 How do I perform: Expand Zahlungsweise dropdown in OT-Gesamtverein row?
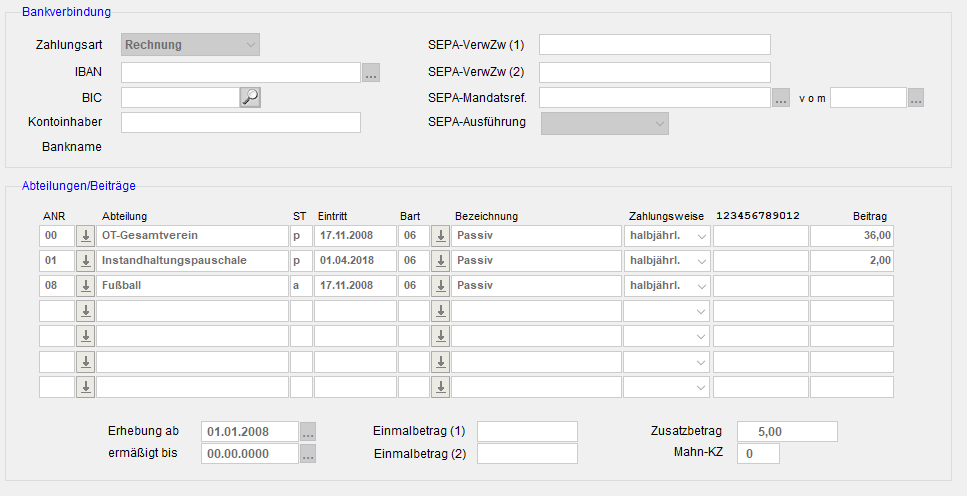666,236
